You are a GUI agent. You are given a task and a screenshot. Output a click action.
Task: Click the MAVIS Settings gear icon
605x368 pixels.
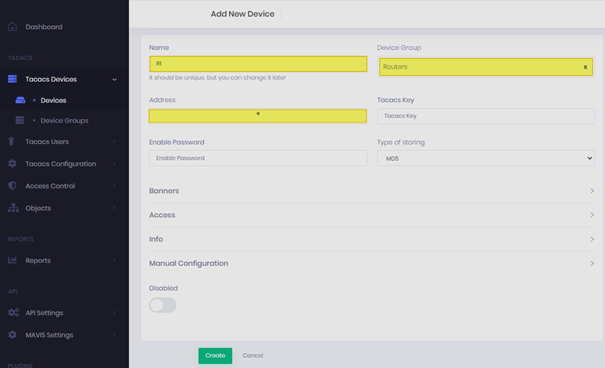[12, 335]
